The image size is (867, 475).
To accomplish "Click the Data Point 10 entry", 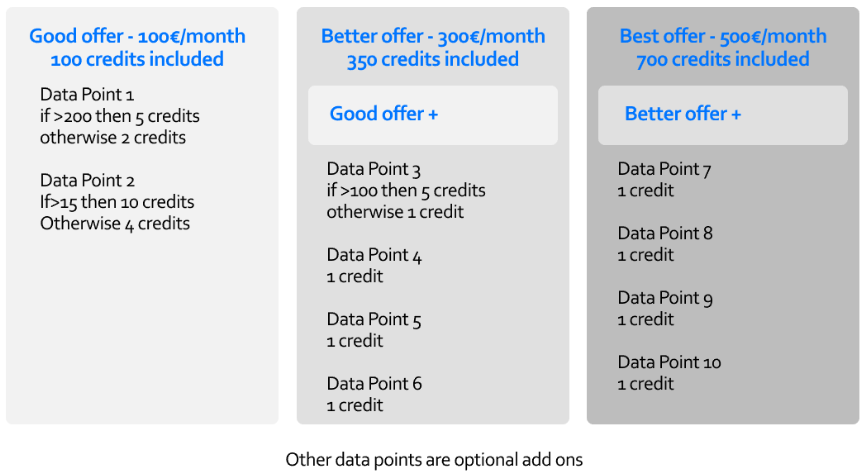I will coord(669,362).
